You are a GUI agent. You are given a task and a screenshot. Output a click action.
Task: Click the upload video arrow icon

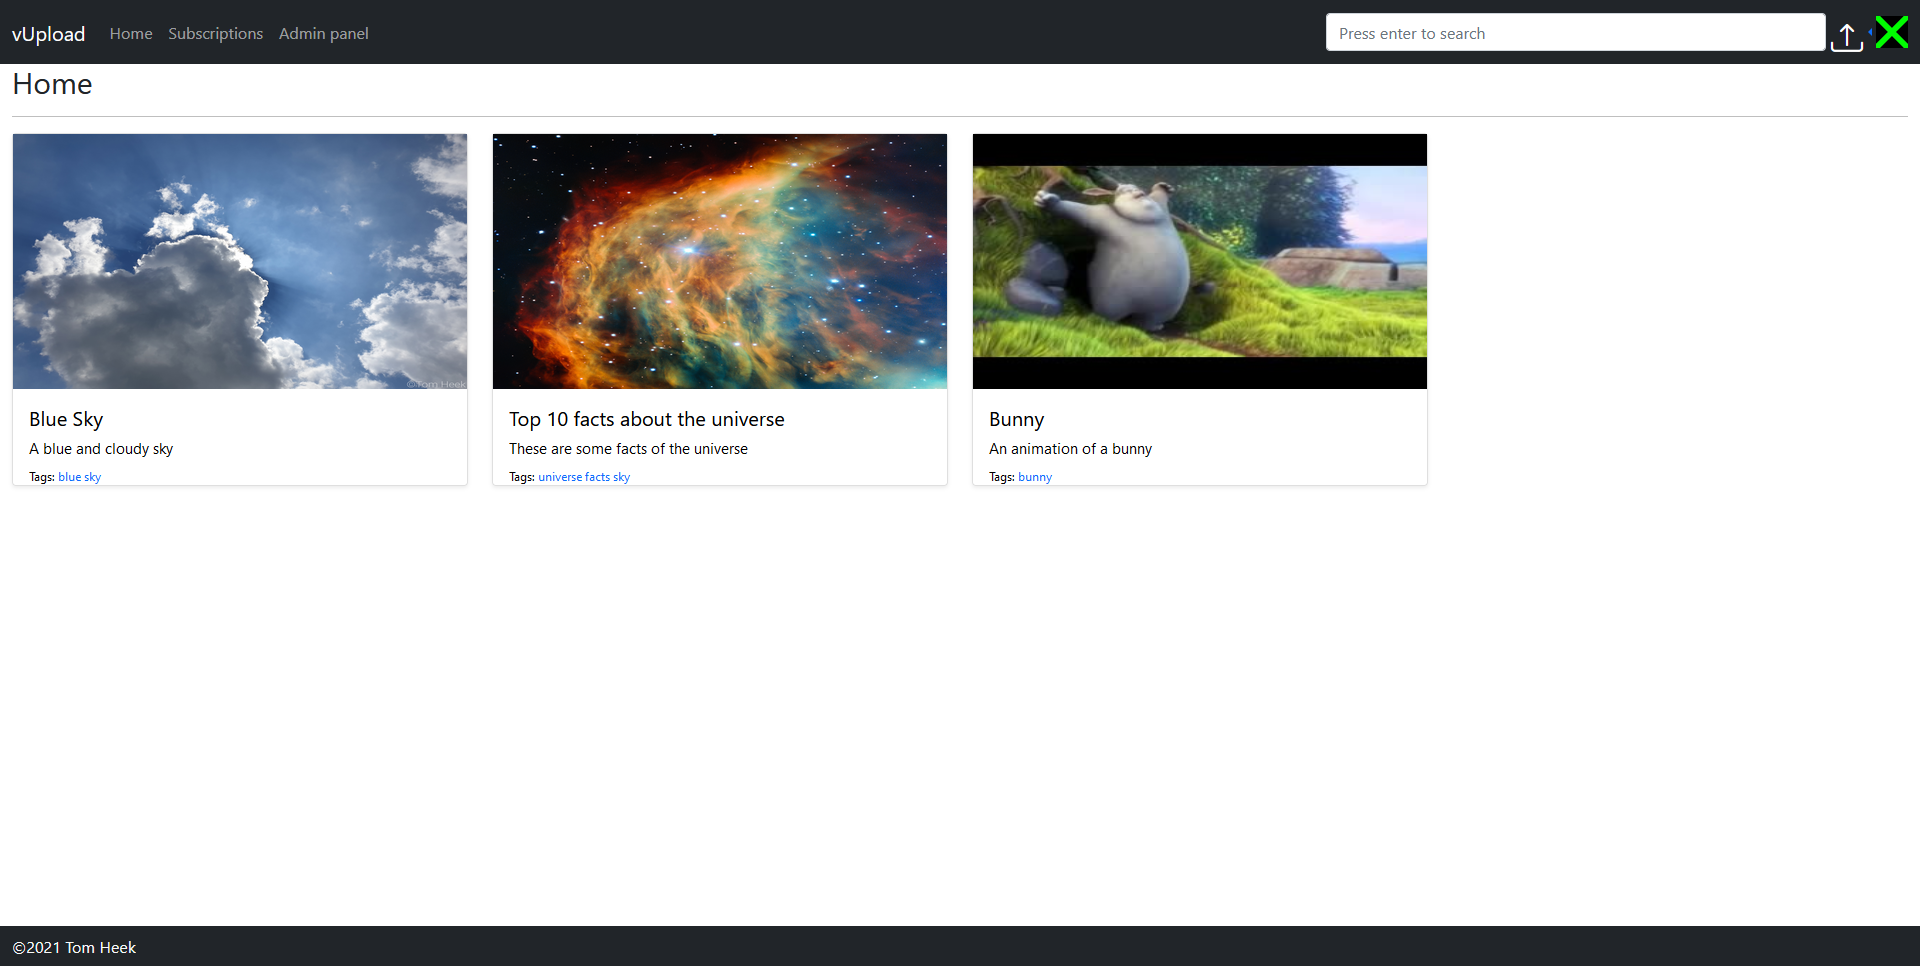[1846, 36]
